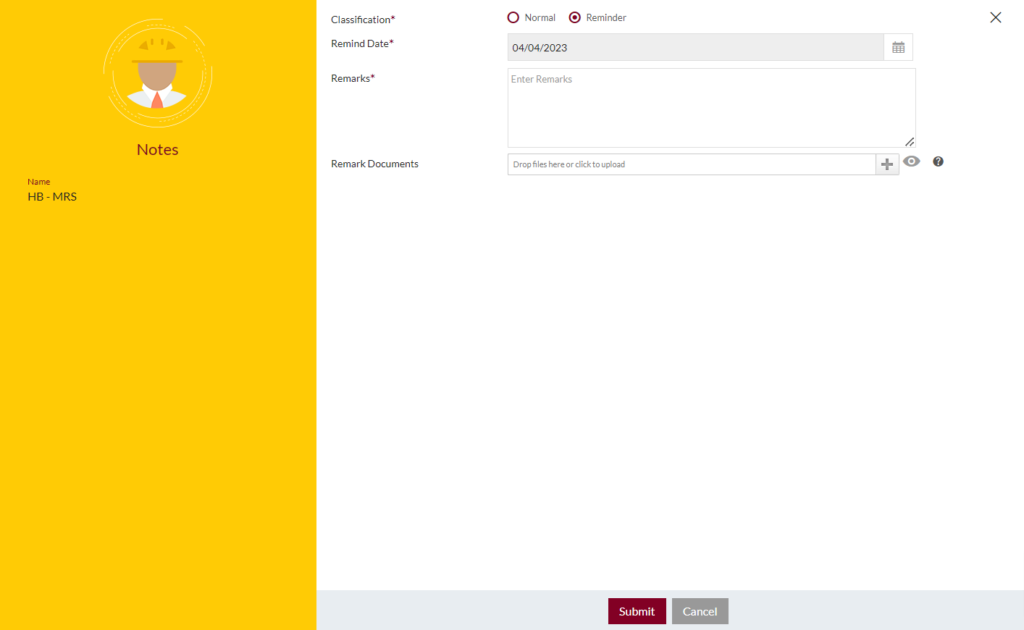Screen dimensions: 1024x630
Task: Click the worker avatar image
Action: click(x=157, y=73)
